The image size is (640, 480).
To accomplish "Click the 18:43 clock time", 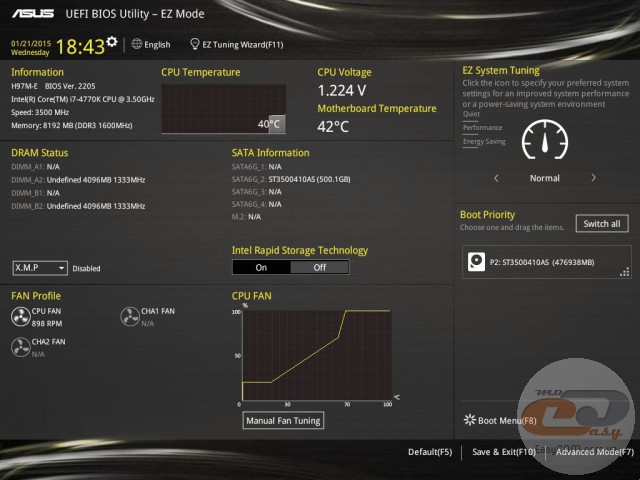I will [x=80, y=47].
